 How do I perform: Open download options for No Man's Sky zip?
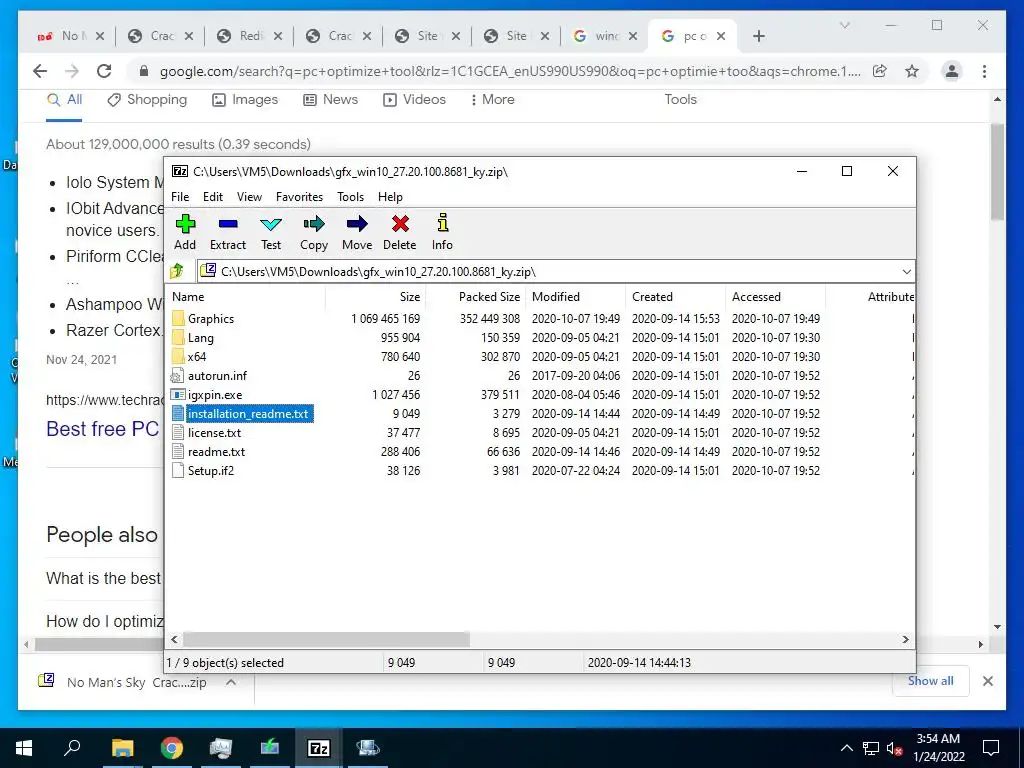pyautogui.click(x=231, y=682)
